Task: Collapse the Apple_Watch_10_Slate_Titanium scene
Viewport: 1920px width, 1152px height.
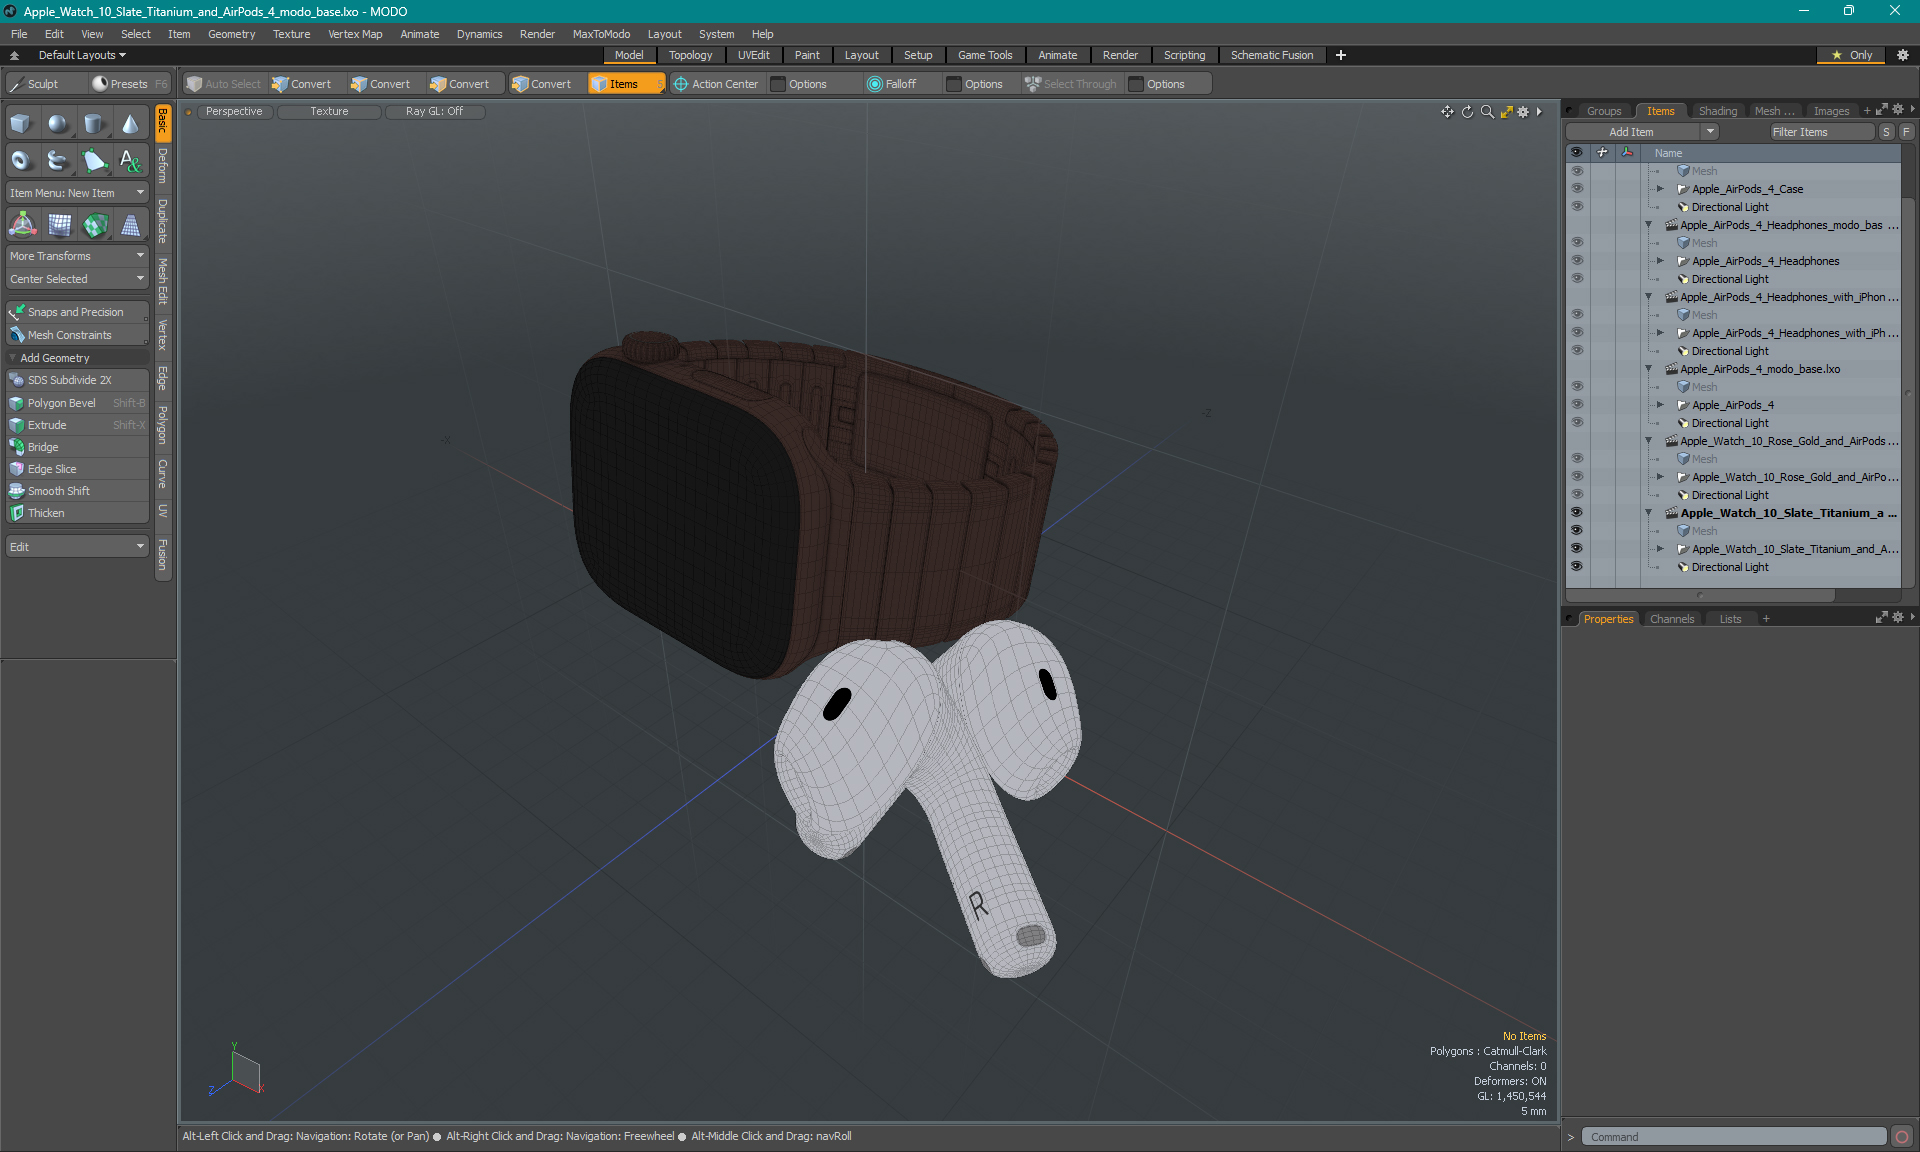Action: (1649, 513)
